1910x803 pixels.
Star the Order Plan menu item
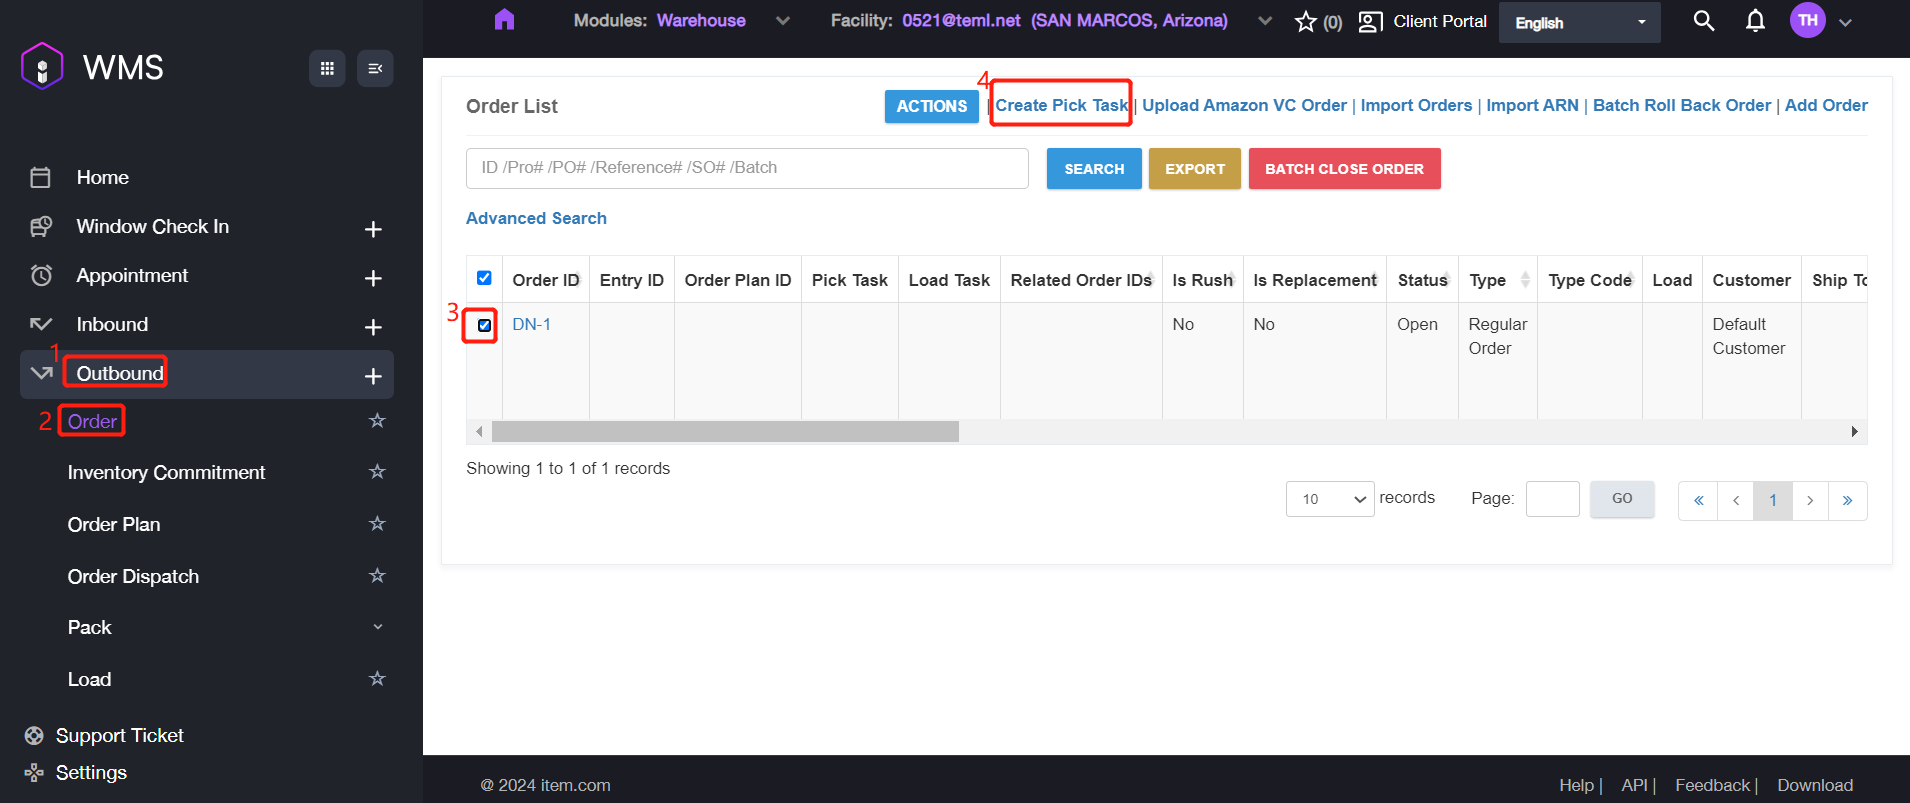click(377, 524)
